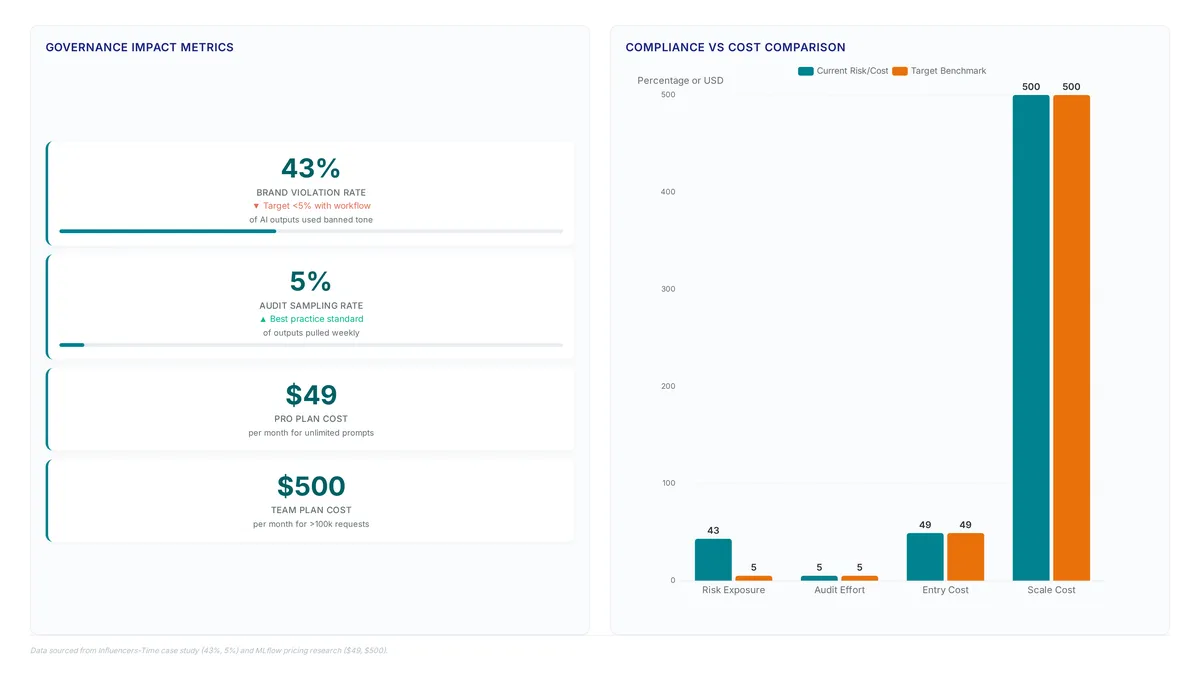The height and width of the screenshot is (675, 1200).
Task: Click 'per month for >100k requests' text
Action: click(x=311, y=524)
